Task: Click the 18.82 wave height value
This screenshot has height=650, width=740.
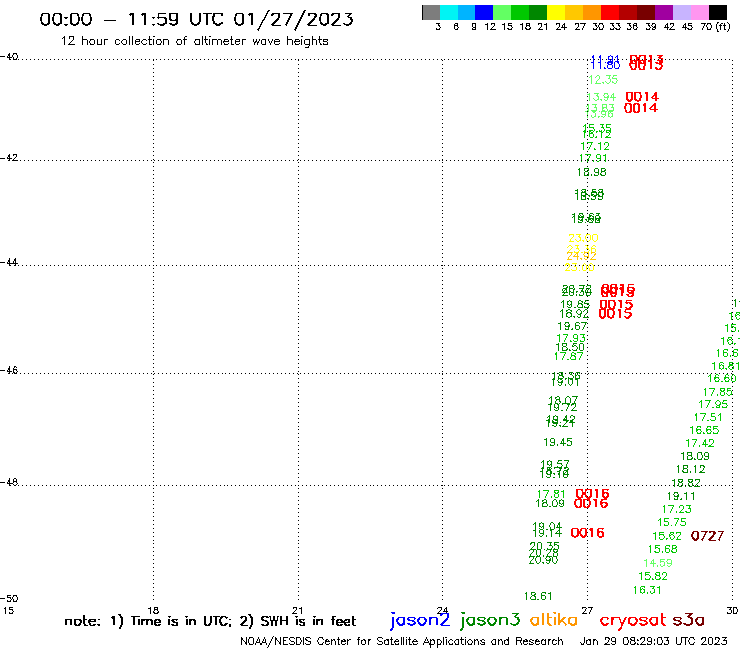Action: click(x=686, y=483)
